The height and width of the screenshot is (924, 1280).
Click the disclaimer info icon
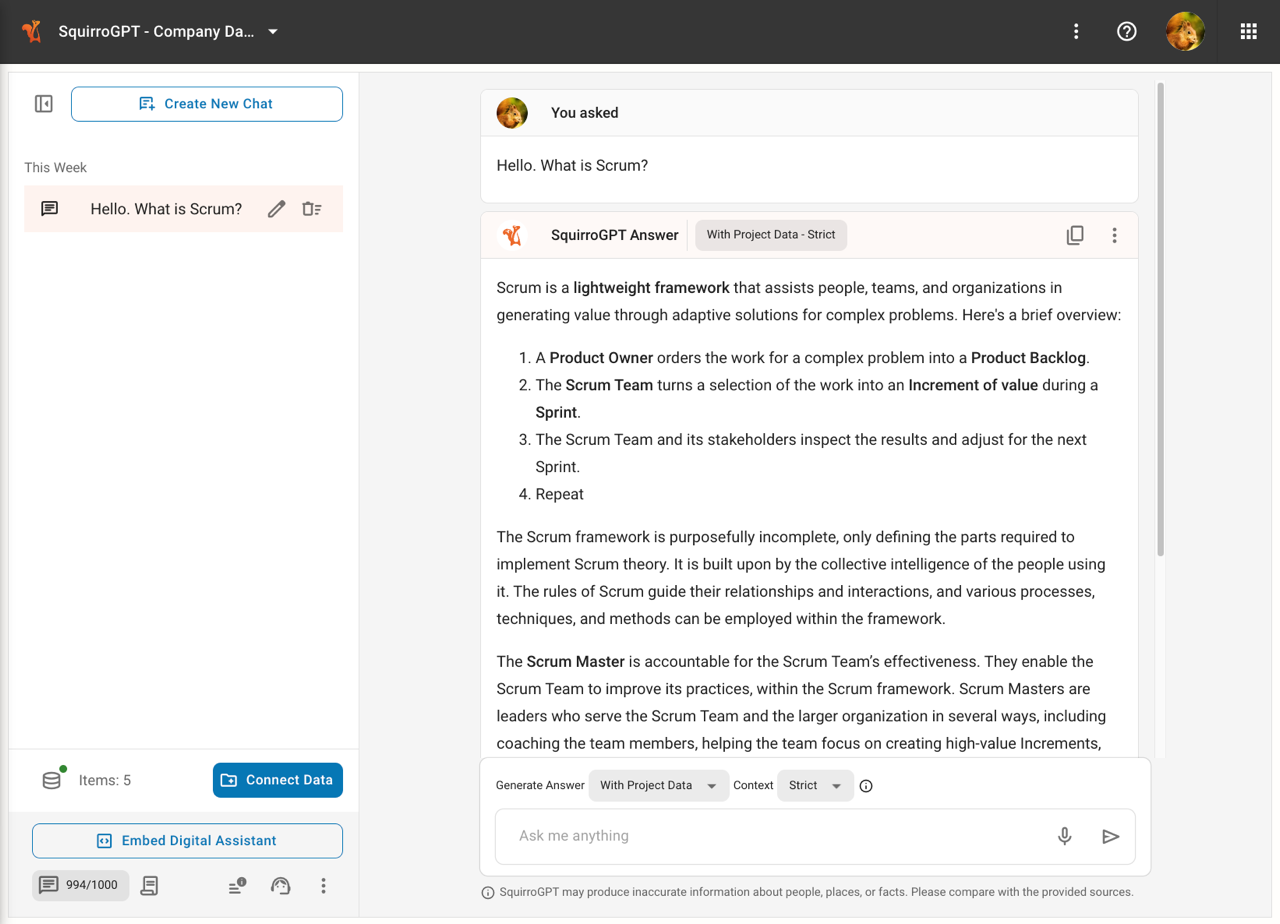488,892
